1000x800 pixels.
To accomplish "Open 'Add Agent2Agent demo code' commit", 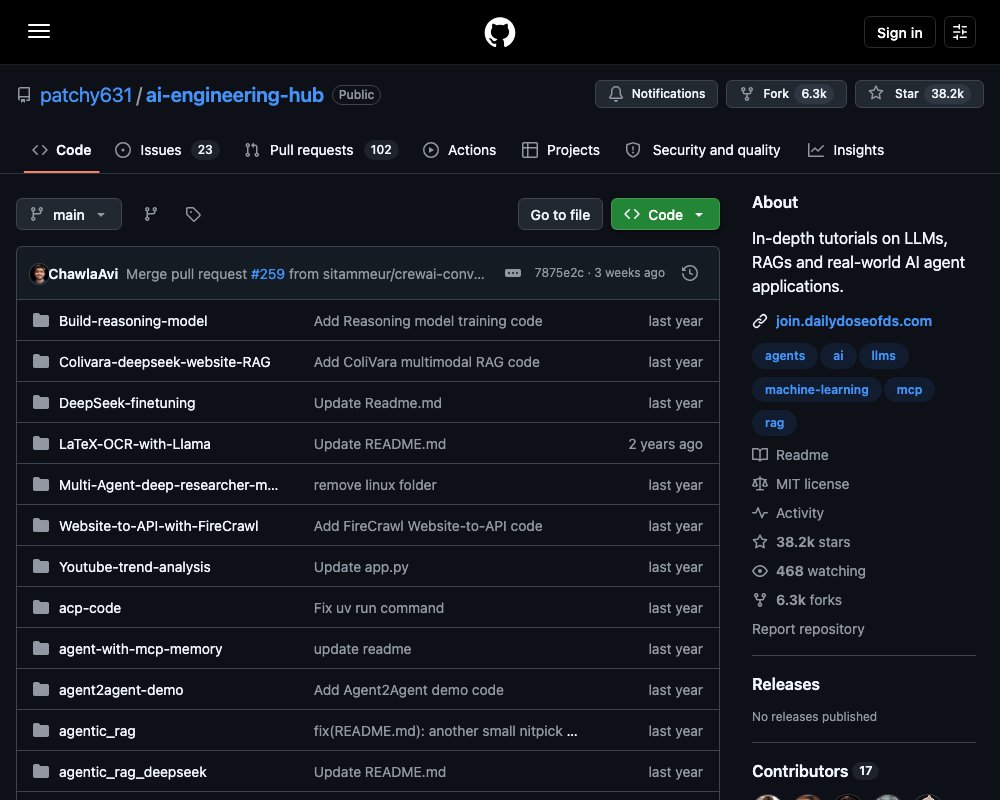I will point(409,690).
